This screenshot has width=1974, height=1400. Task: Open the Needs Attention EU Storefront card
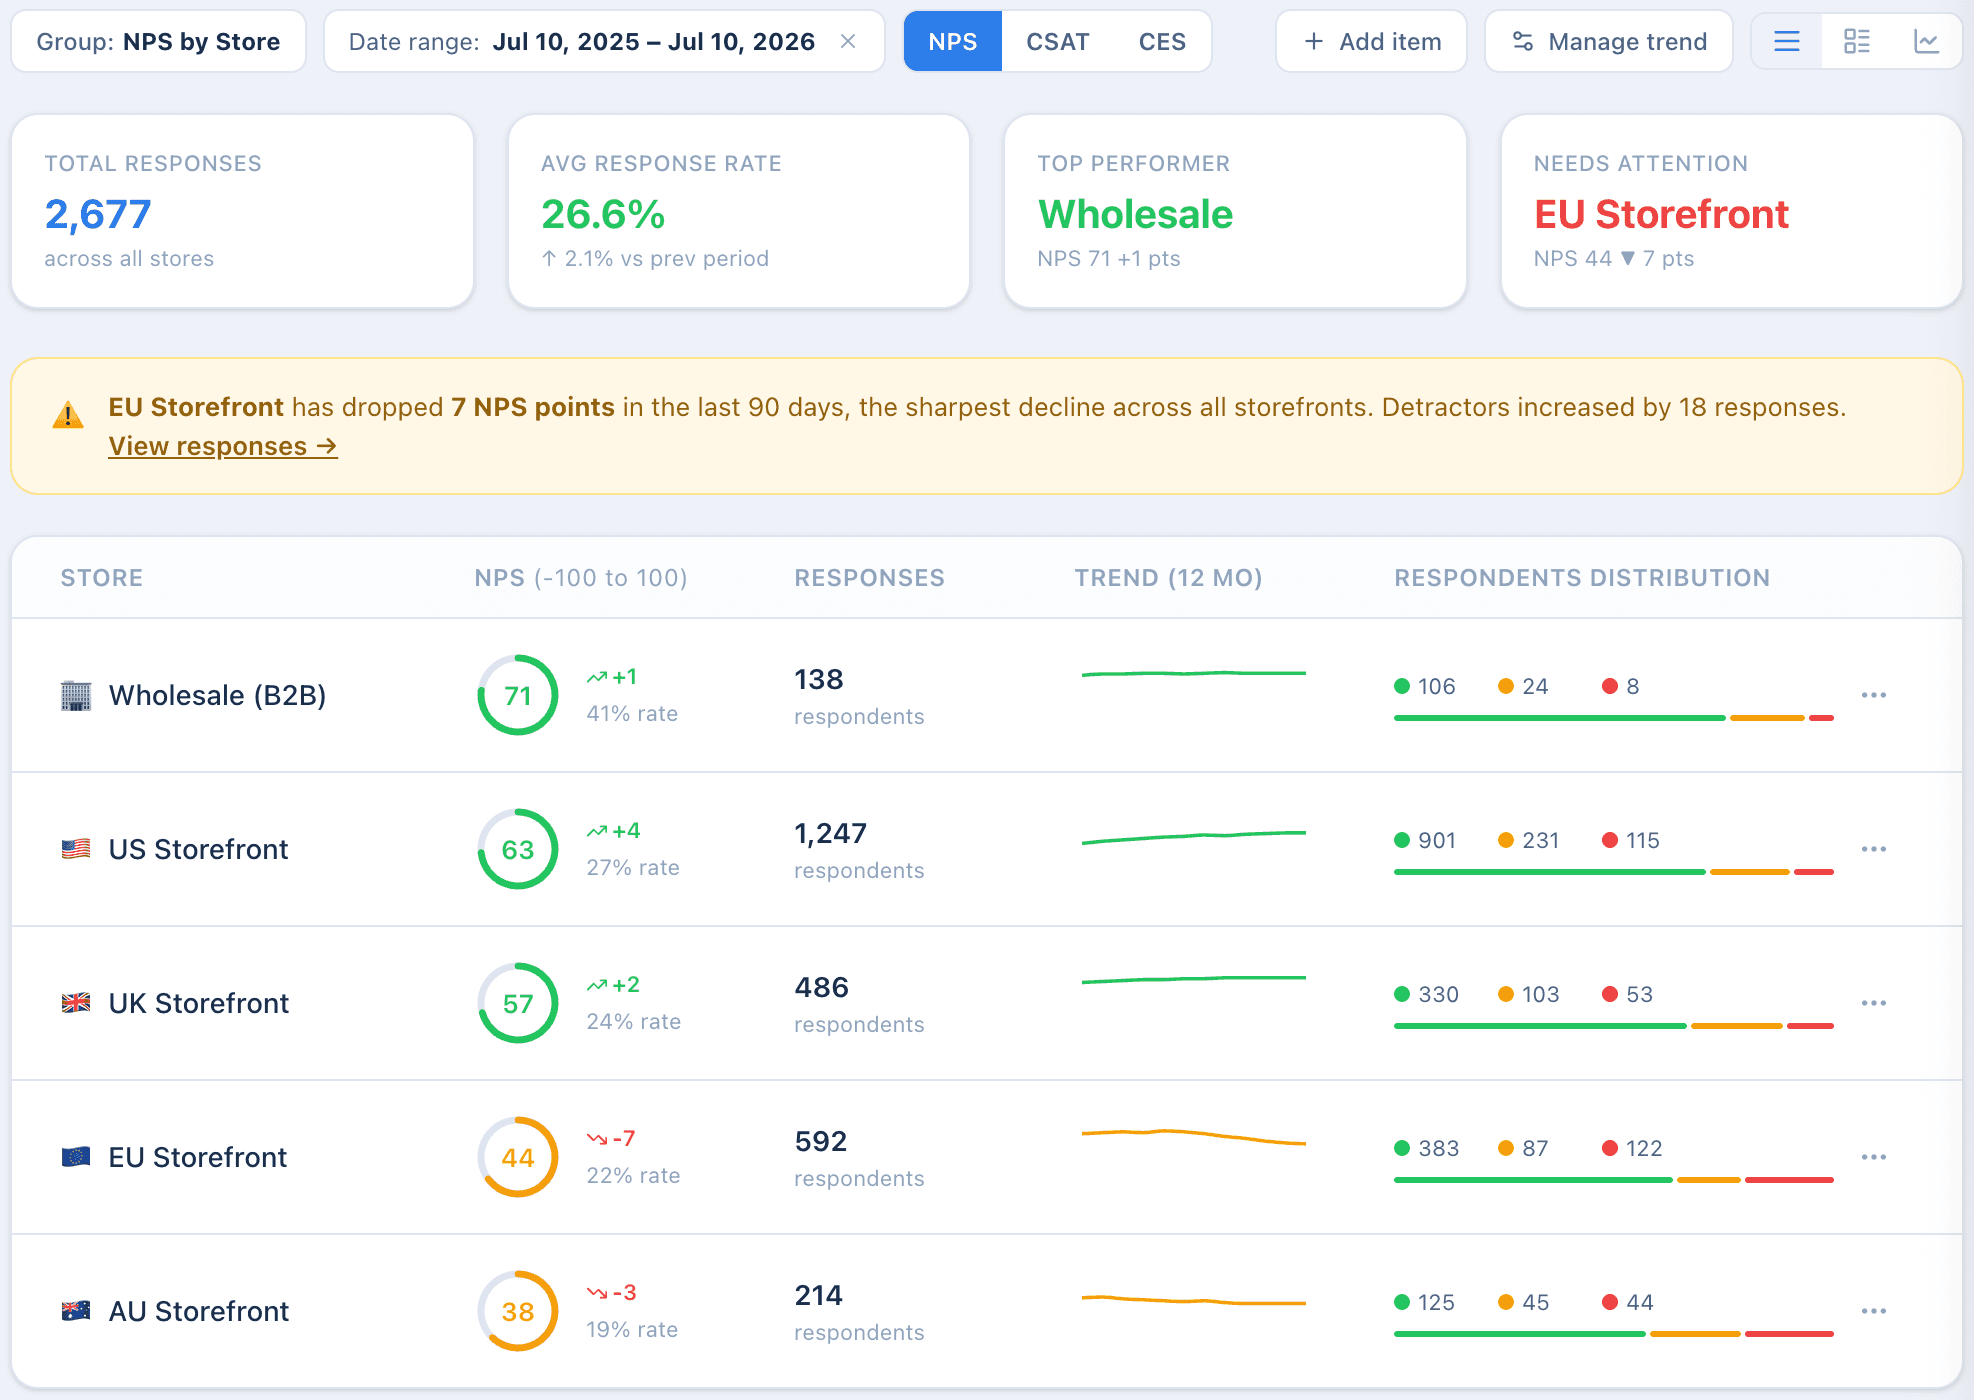click(x=1732, y=211)
